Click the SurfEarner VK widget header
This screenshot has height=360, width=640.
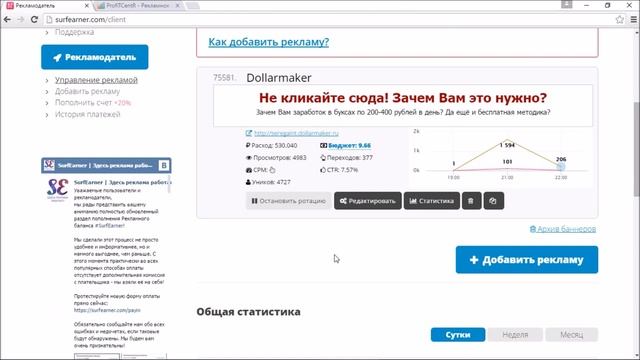(106, 165)
